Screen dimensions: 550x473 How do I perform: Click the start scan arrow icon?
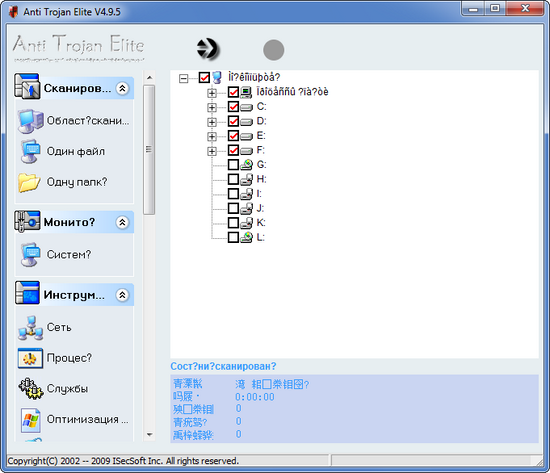208,48
